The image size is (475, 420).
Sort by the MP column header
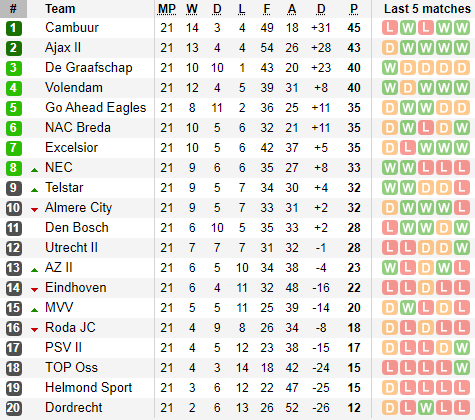167,9
